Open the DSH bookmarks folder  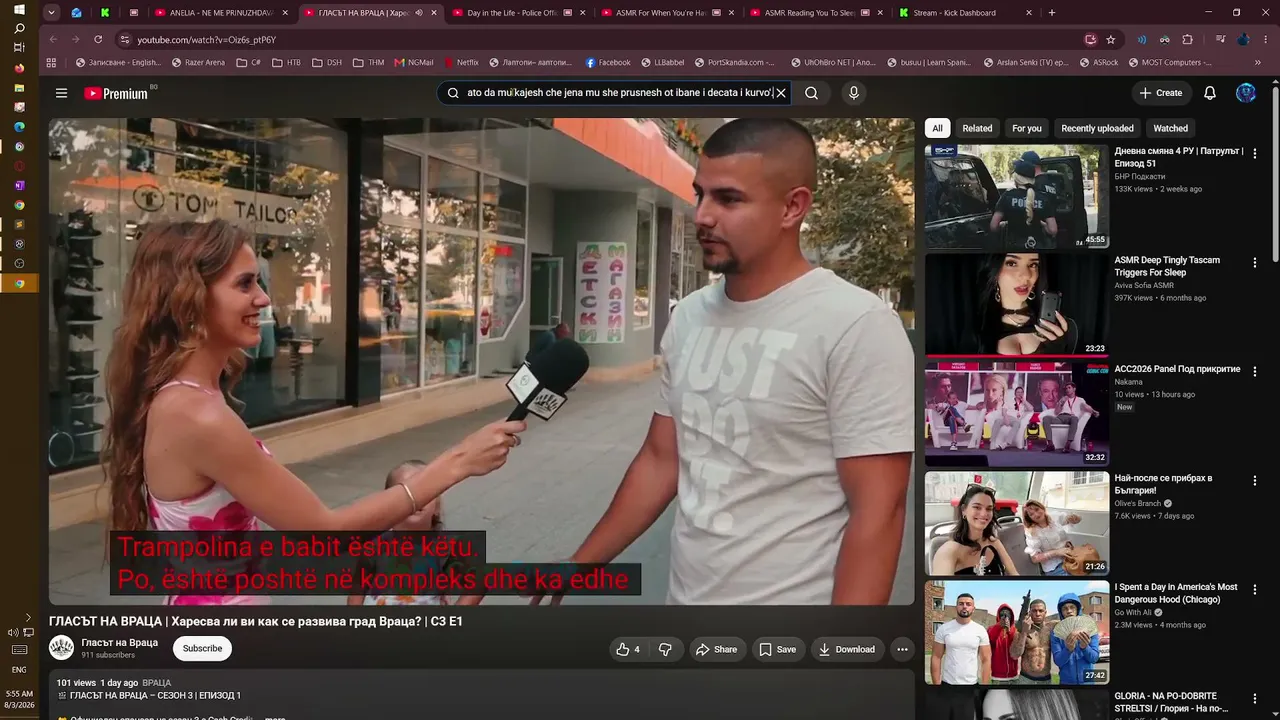(327, 62)
